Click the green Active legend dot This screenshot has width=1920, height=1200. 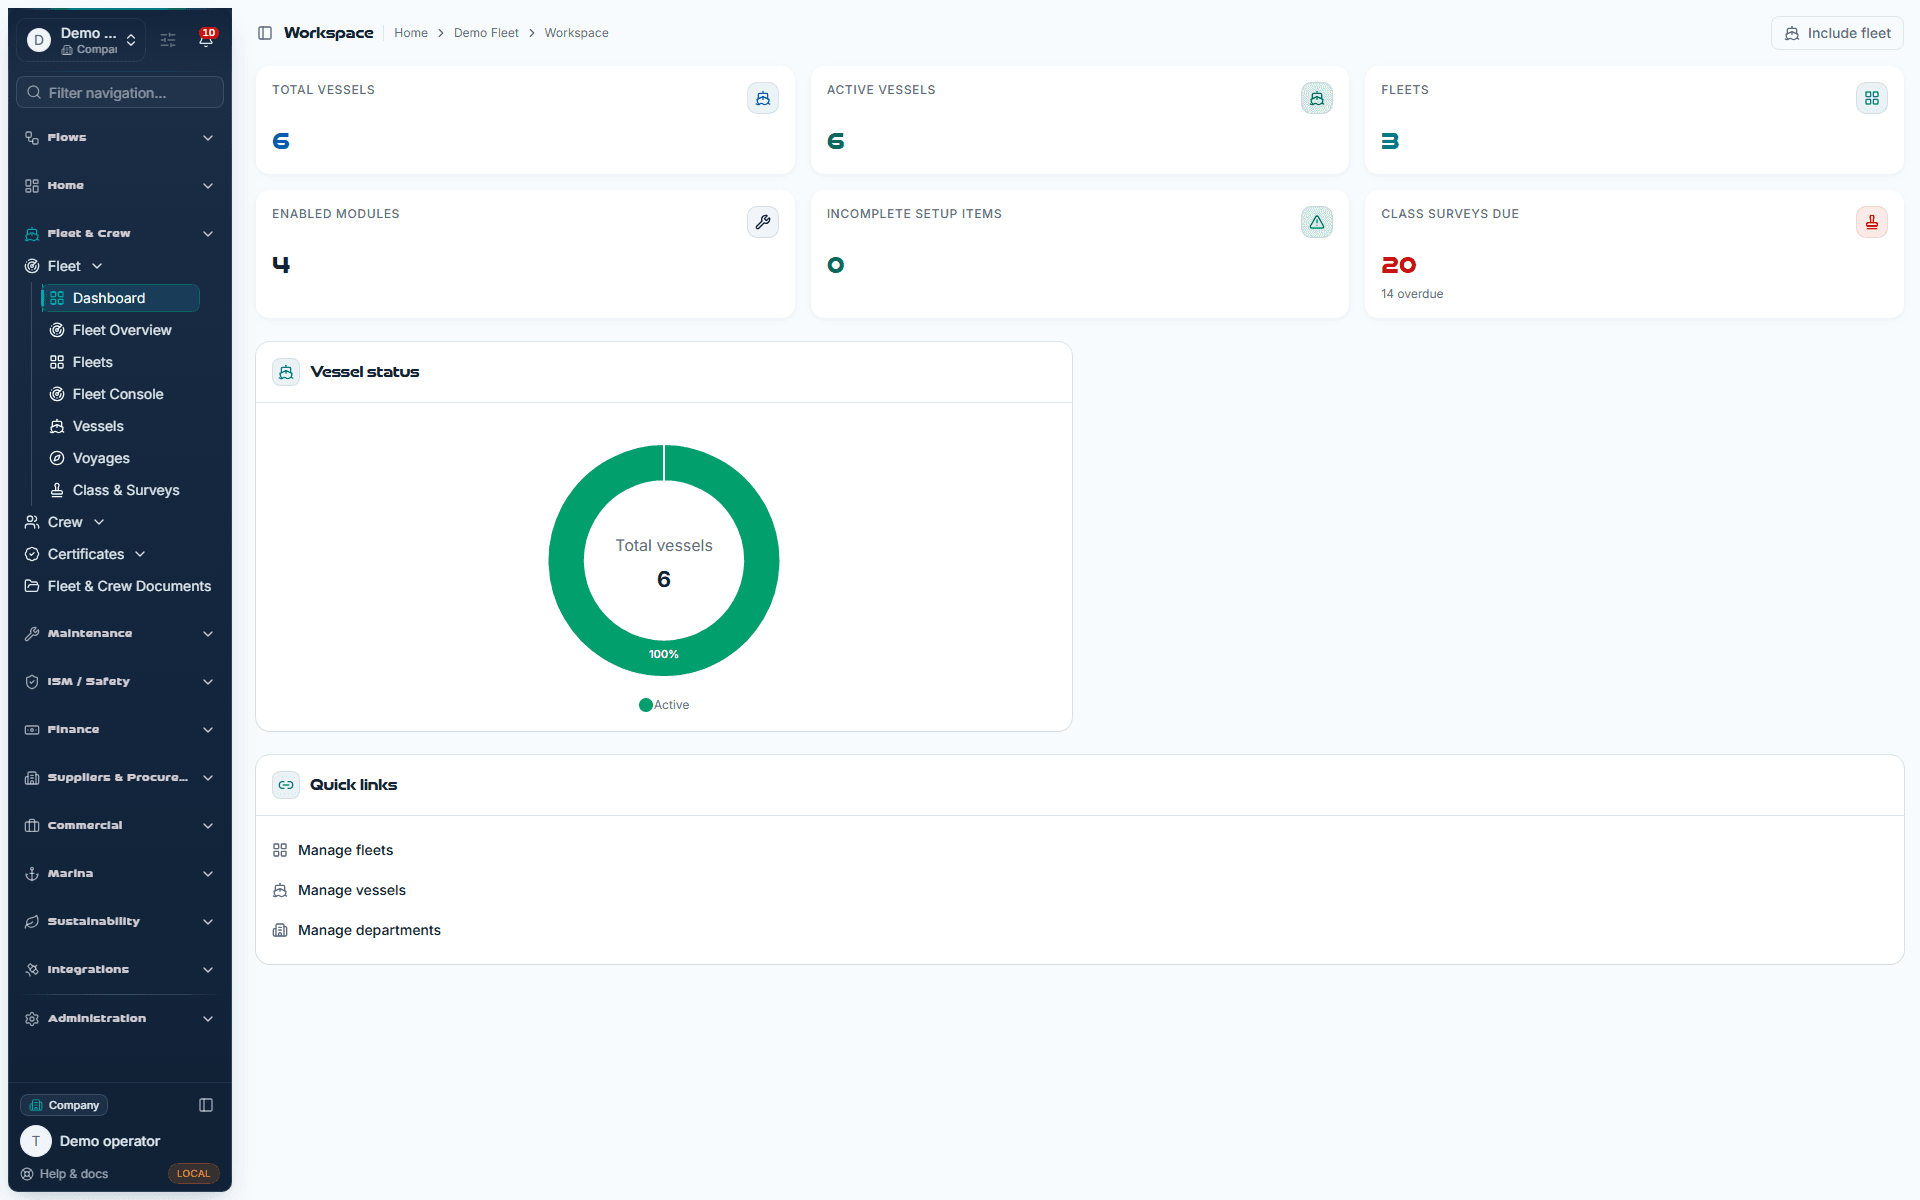646,705
